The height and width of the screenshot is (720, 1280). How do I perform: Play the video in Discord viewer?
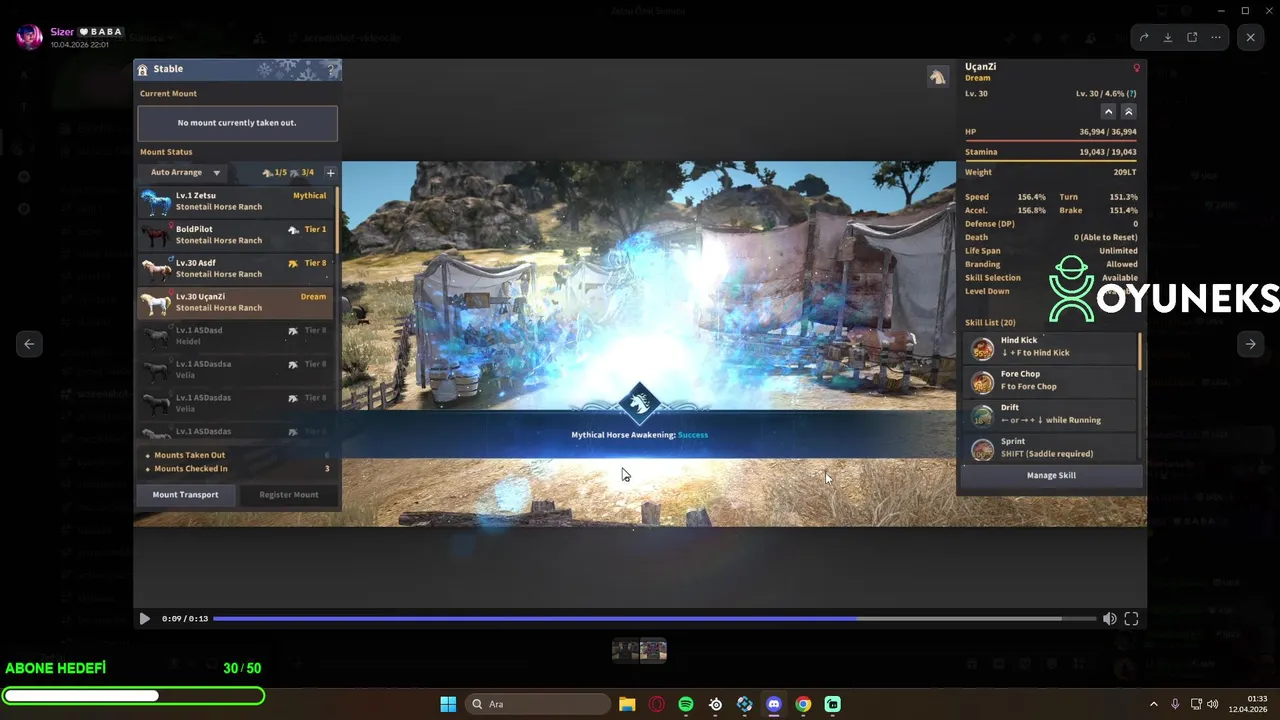click(x=144, y=619)
